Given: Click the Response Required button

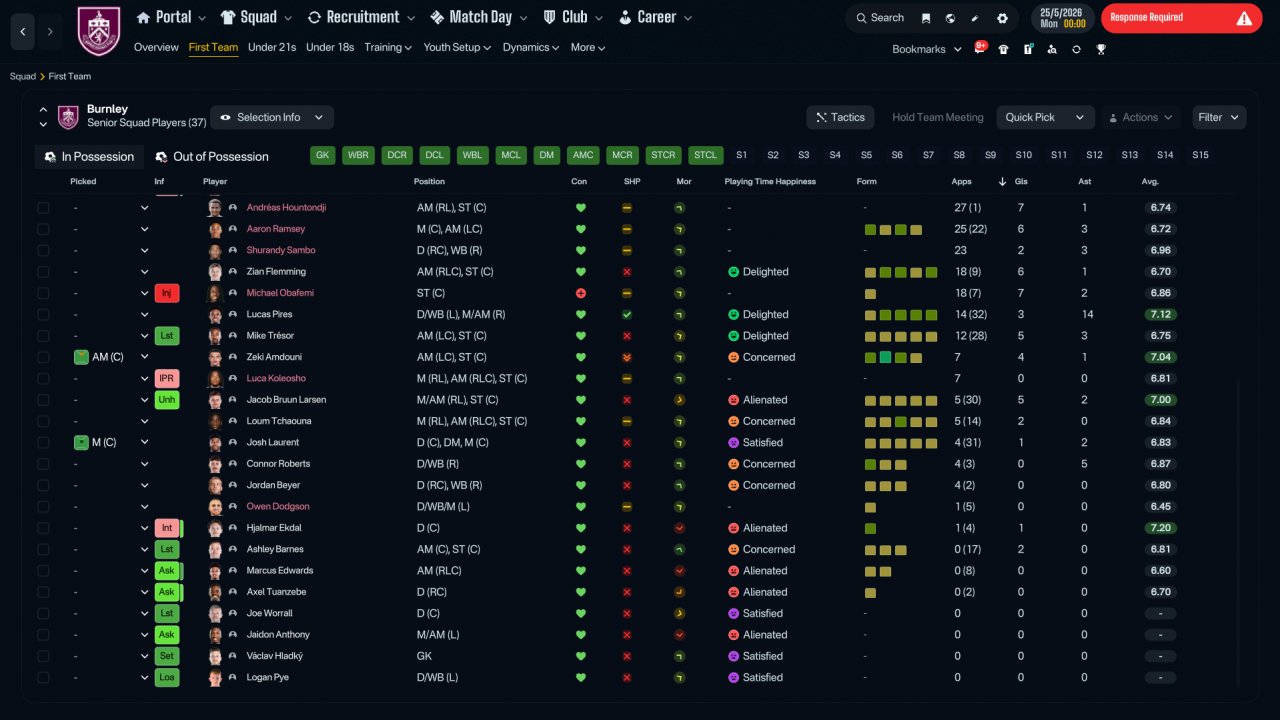Looking at the screenshot, I should pos(1181,18).
